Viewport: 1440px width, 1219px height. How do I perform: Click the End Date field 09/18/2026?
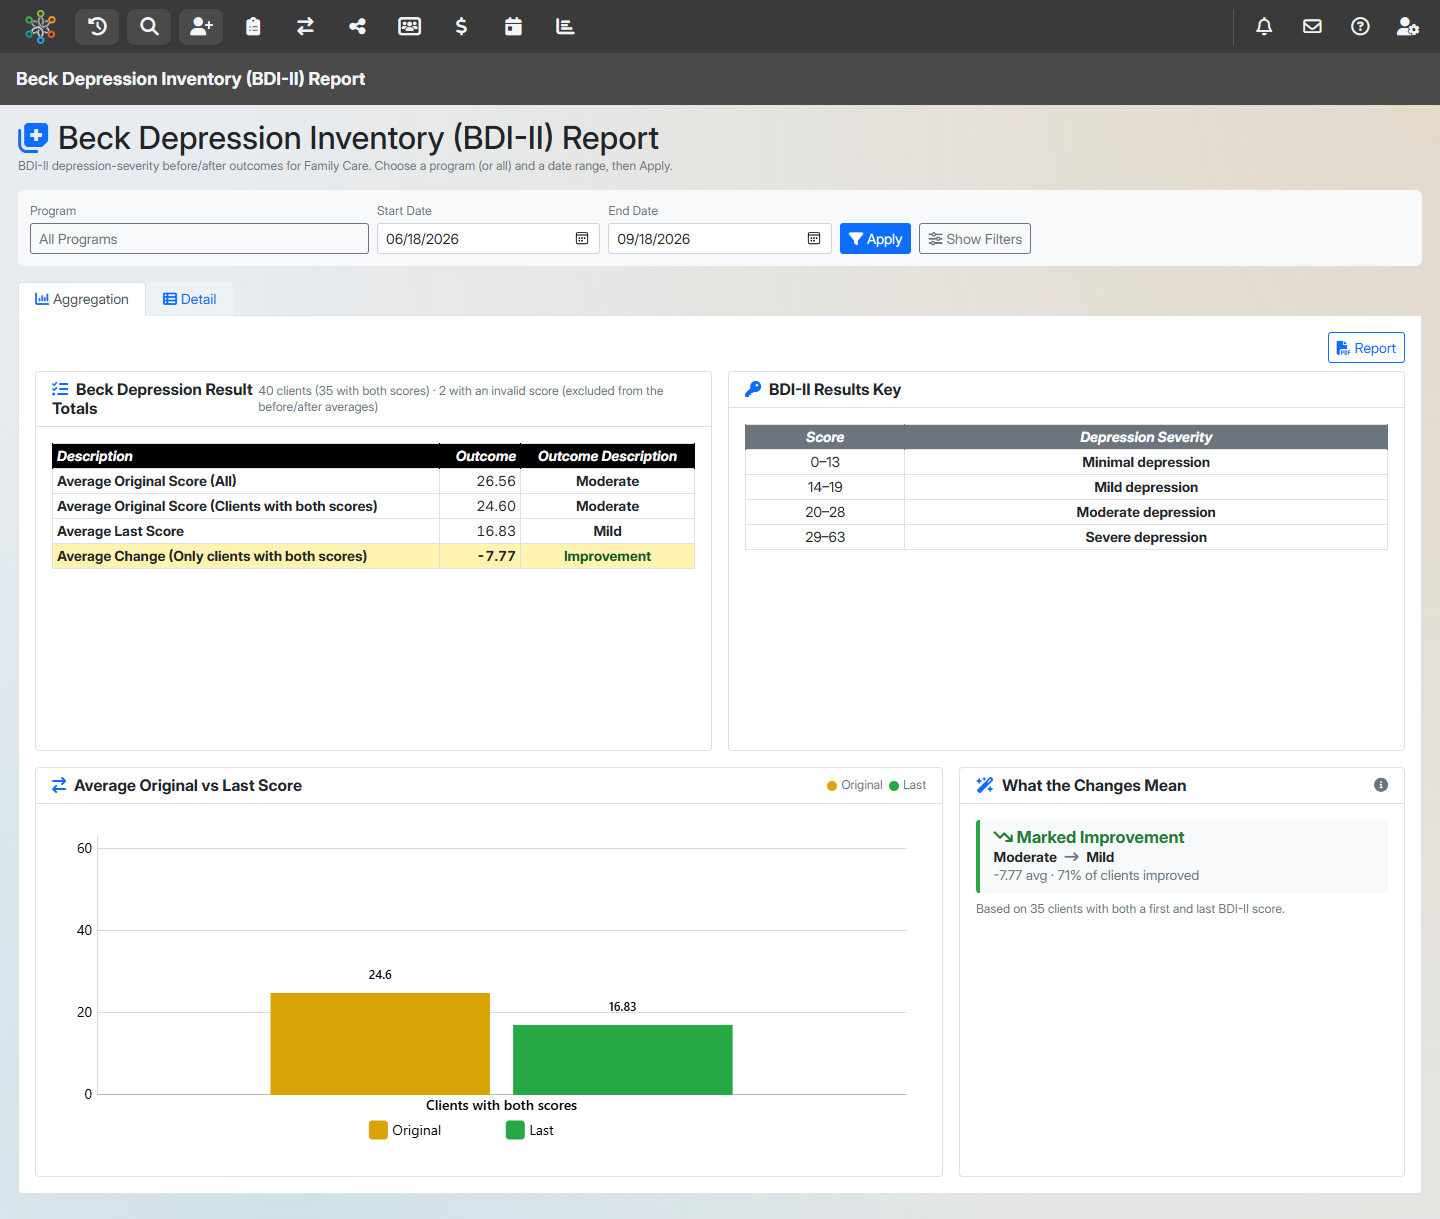pos(720,239)
